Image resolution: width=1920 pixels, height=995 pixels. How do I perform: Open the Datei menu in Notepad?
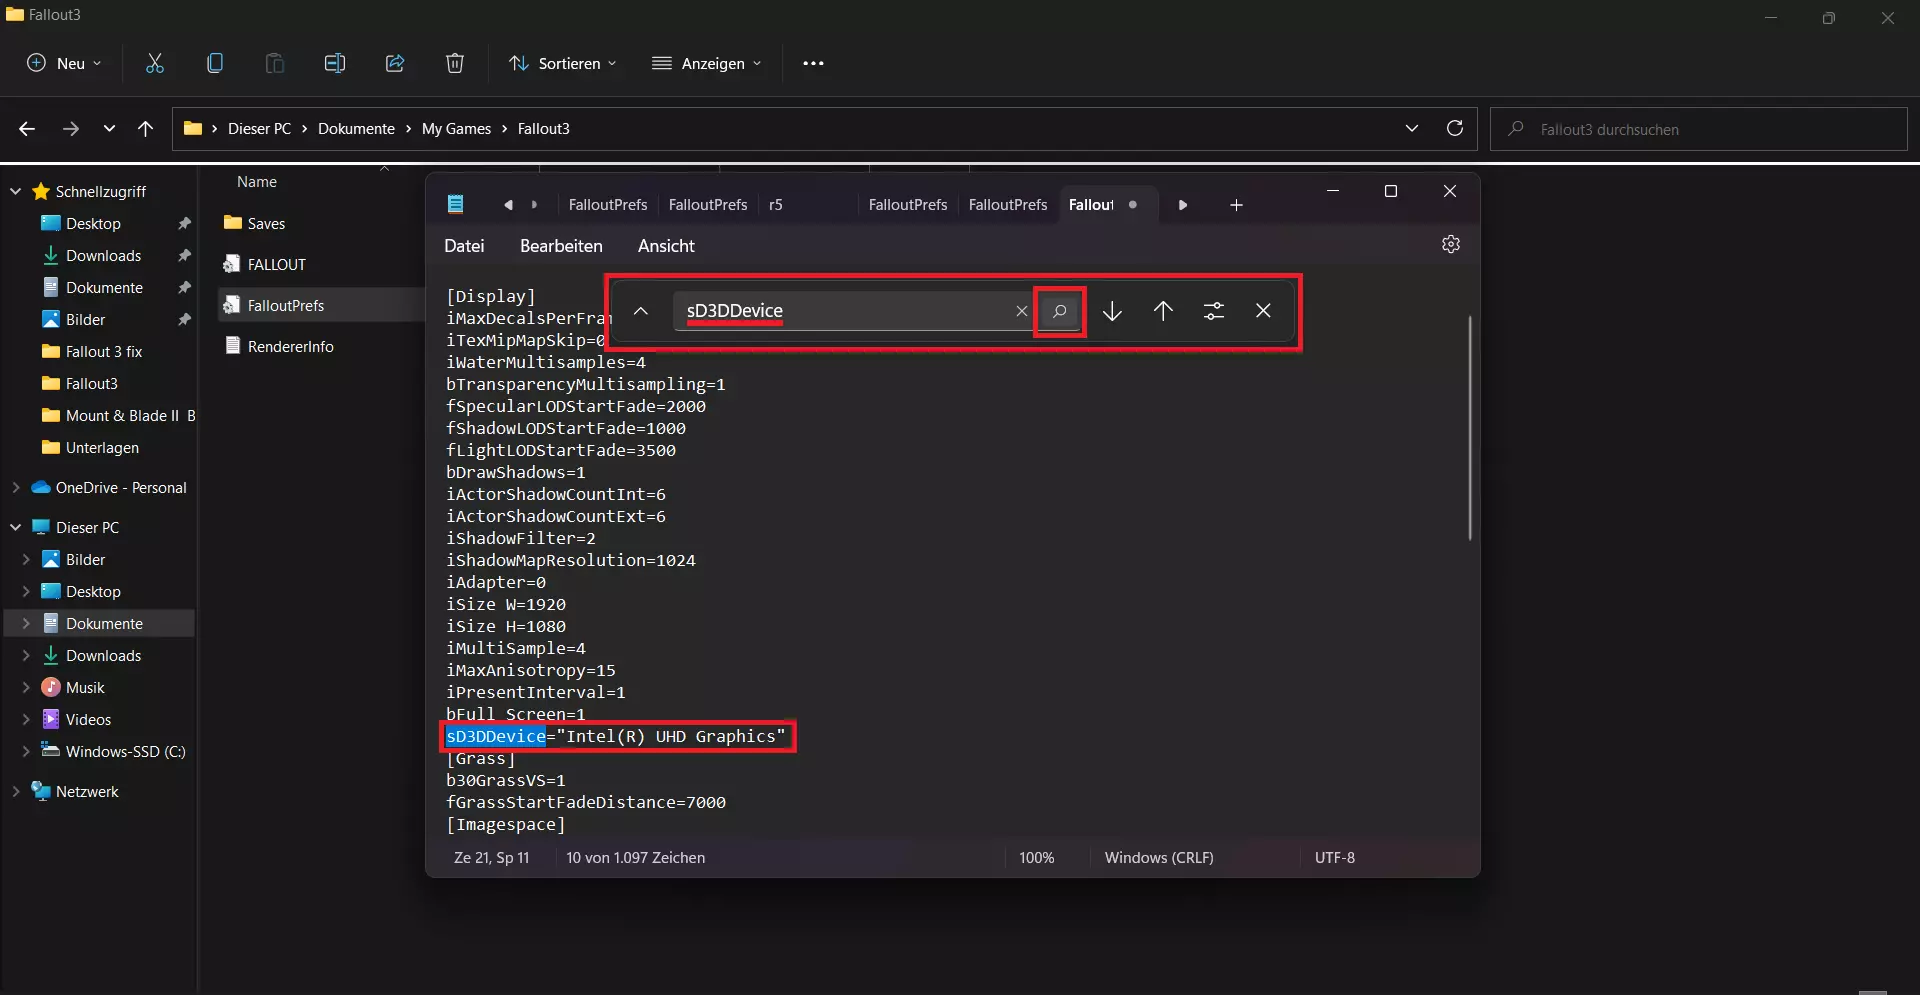464,246
